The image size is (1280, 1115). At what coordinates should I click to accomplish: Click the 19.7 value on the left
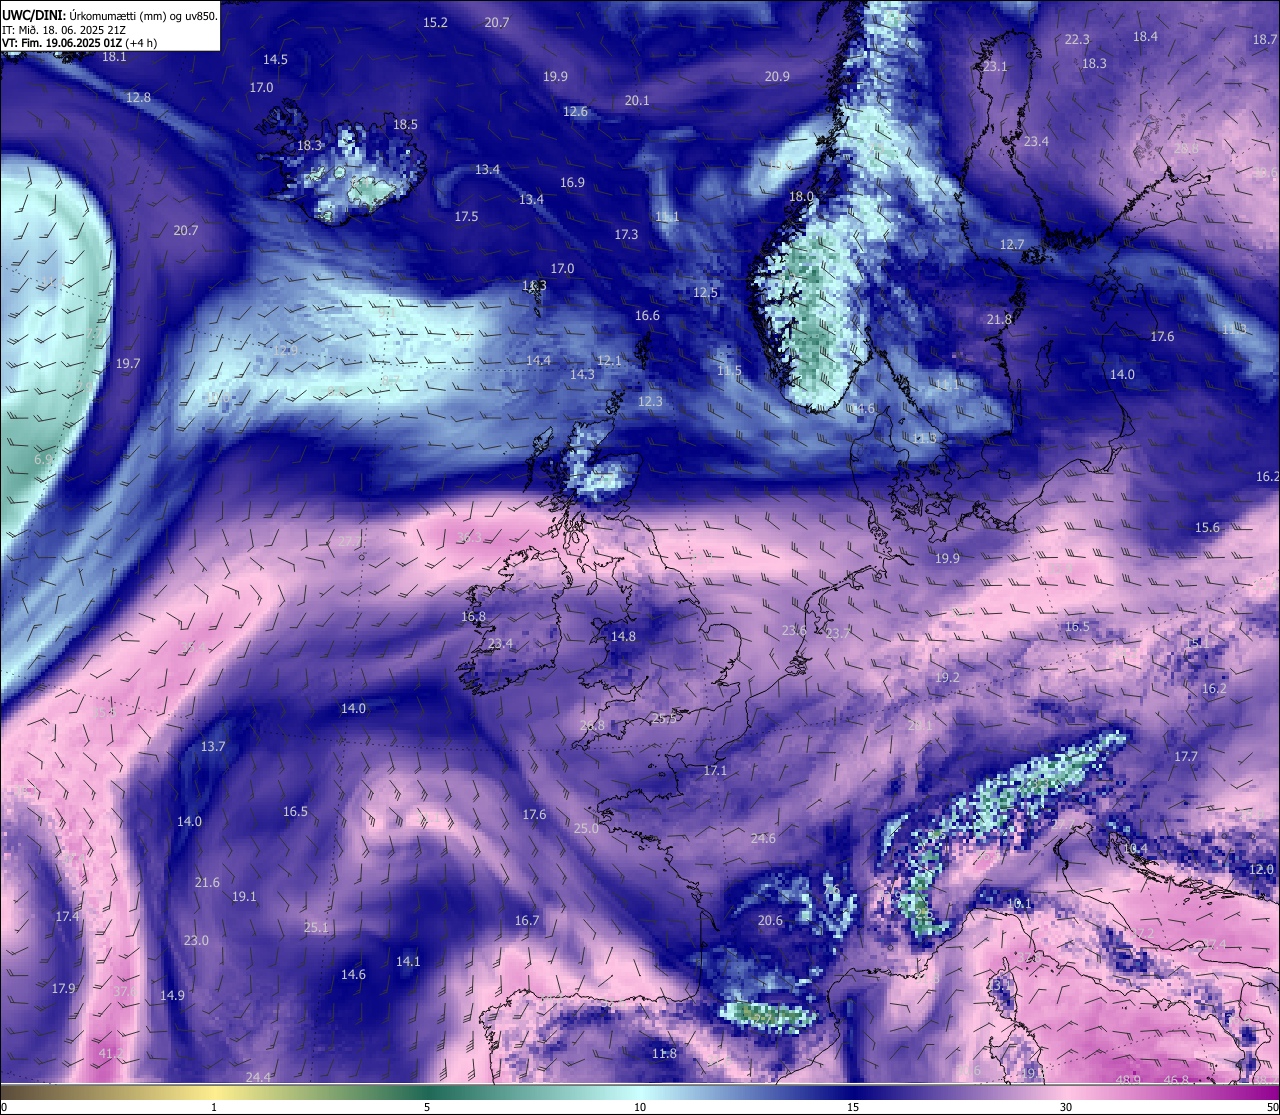coord(128,363)
